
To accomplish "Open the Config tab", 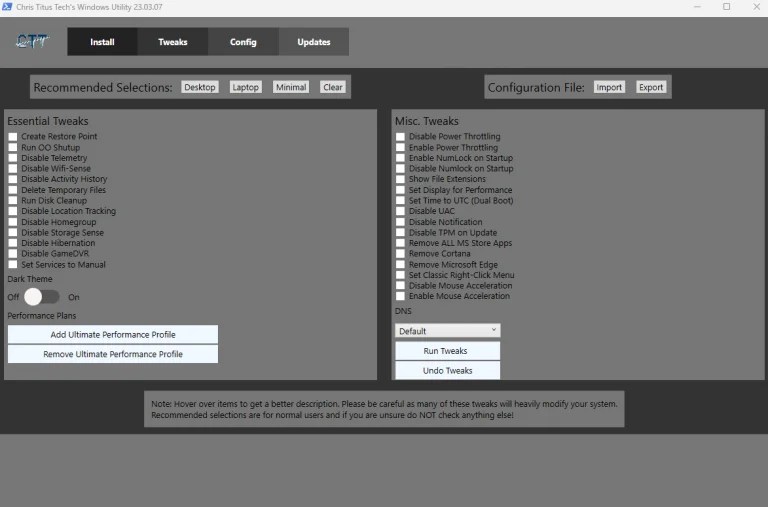I will pyautogui.click(x=243, y=42).
